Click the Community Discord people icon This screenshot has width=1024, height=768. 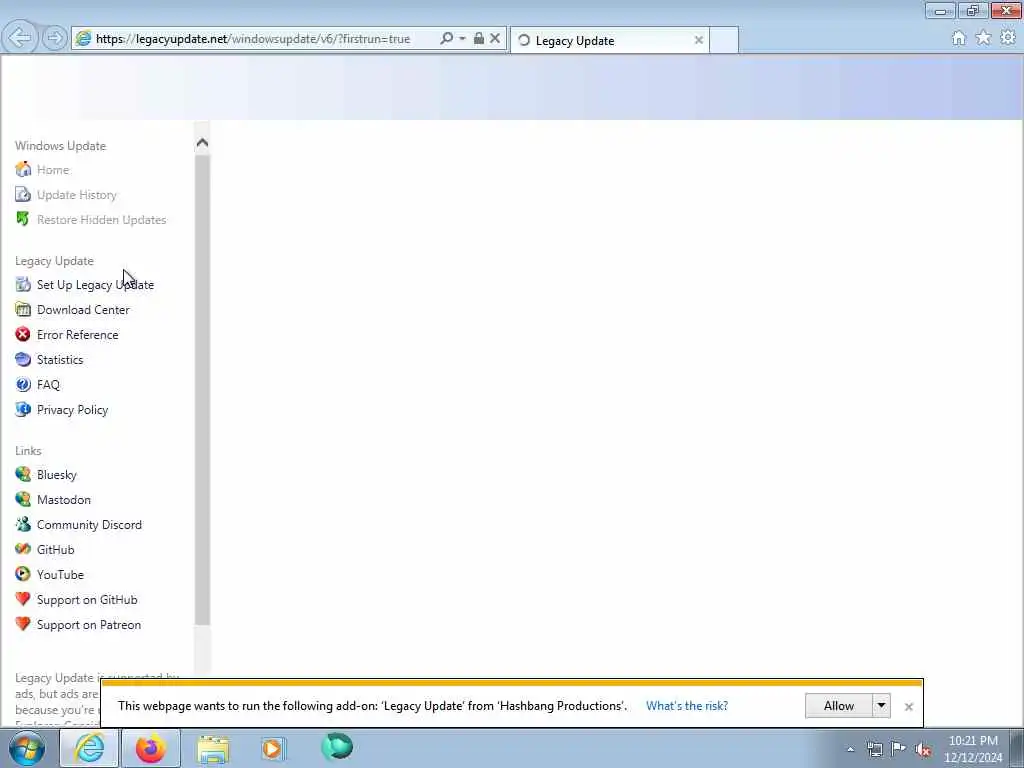pyautogui.click(x=23, y=524)
